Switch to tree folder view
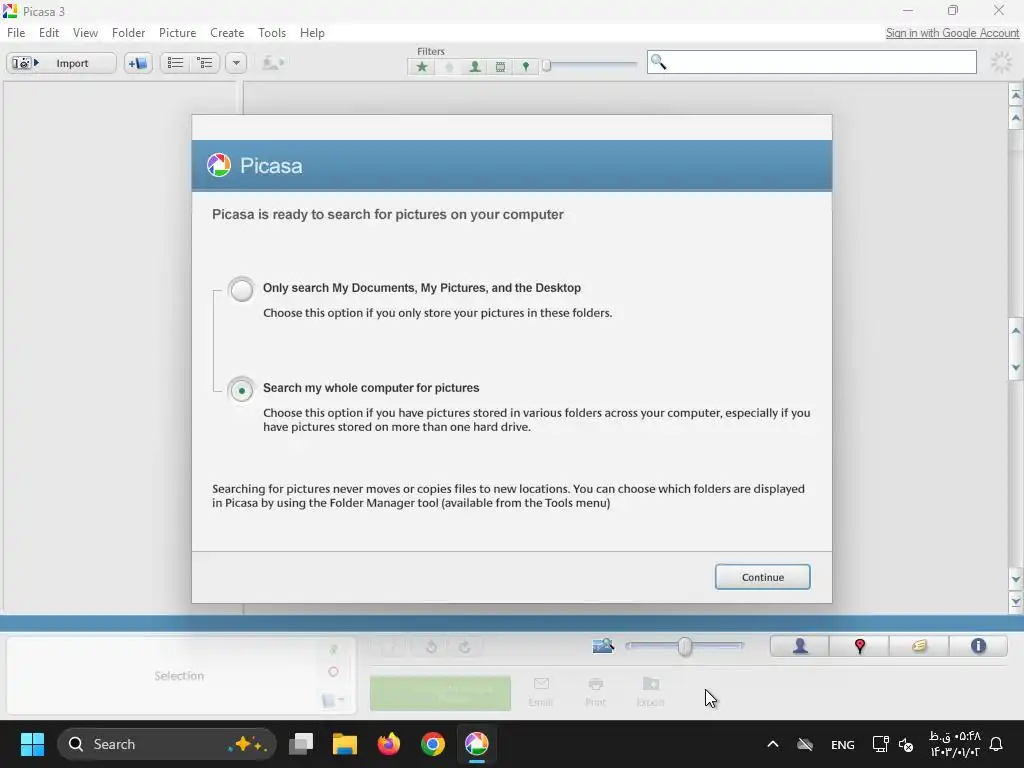Screen dimensions: 1024x768 (x=205, y=63)
